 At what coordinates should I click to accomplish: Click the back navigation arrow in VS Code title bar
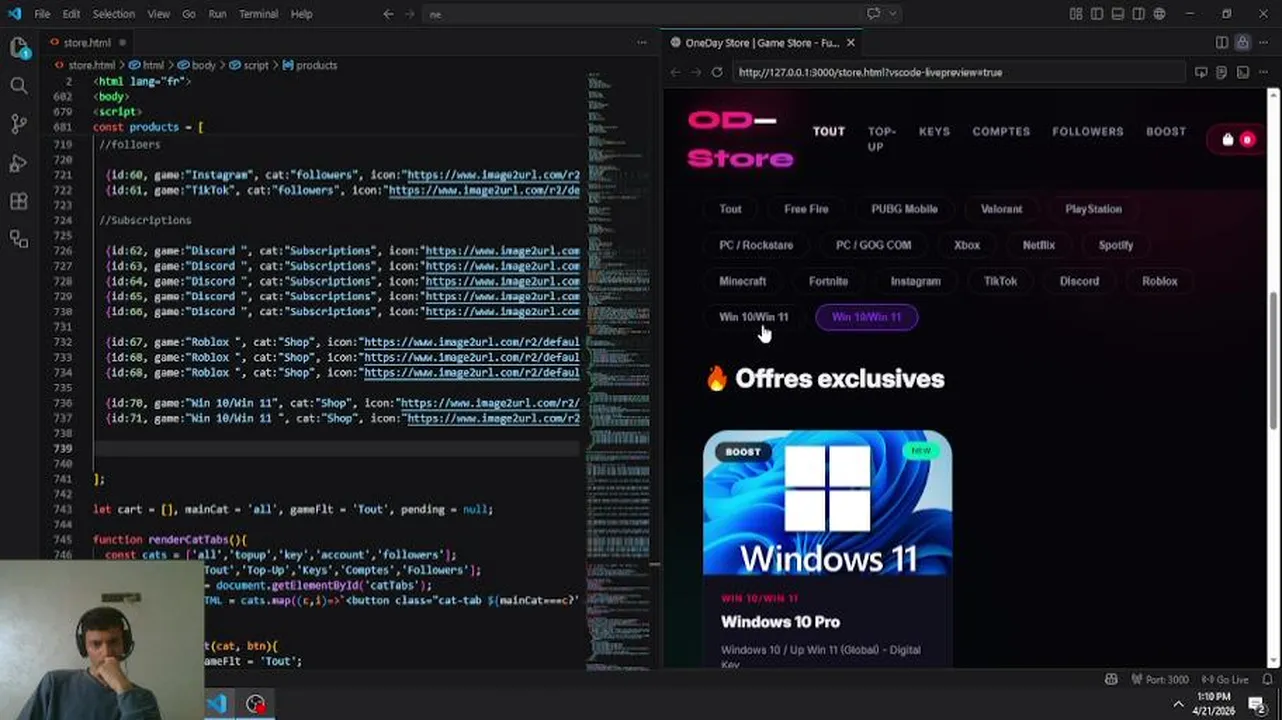pyautogui.click(x=388, y=14)
